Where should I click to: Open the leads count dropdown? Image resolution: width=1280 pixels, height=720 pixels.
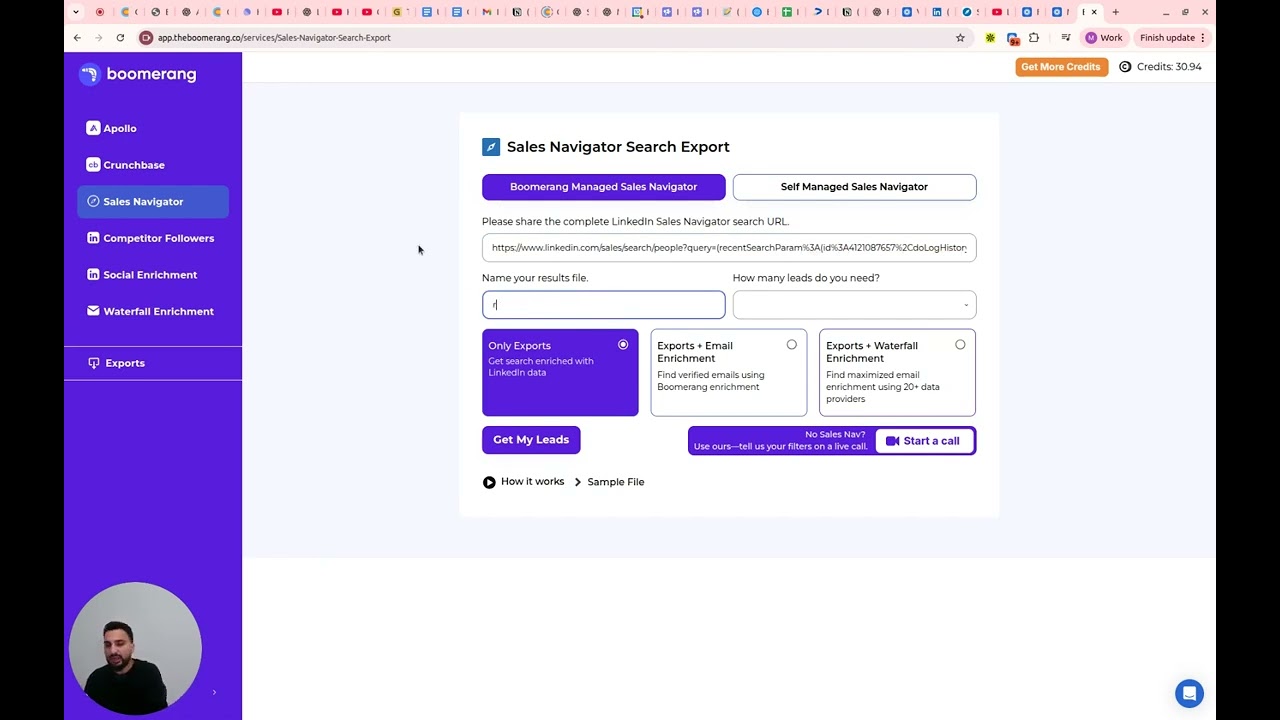[854, 305]
